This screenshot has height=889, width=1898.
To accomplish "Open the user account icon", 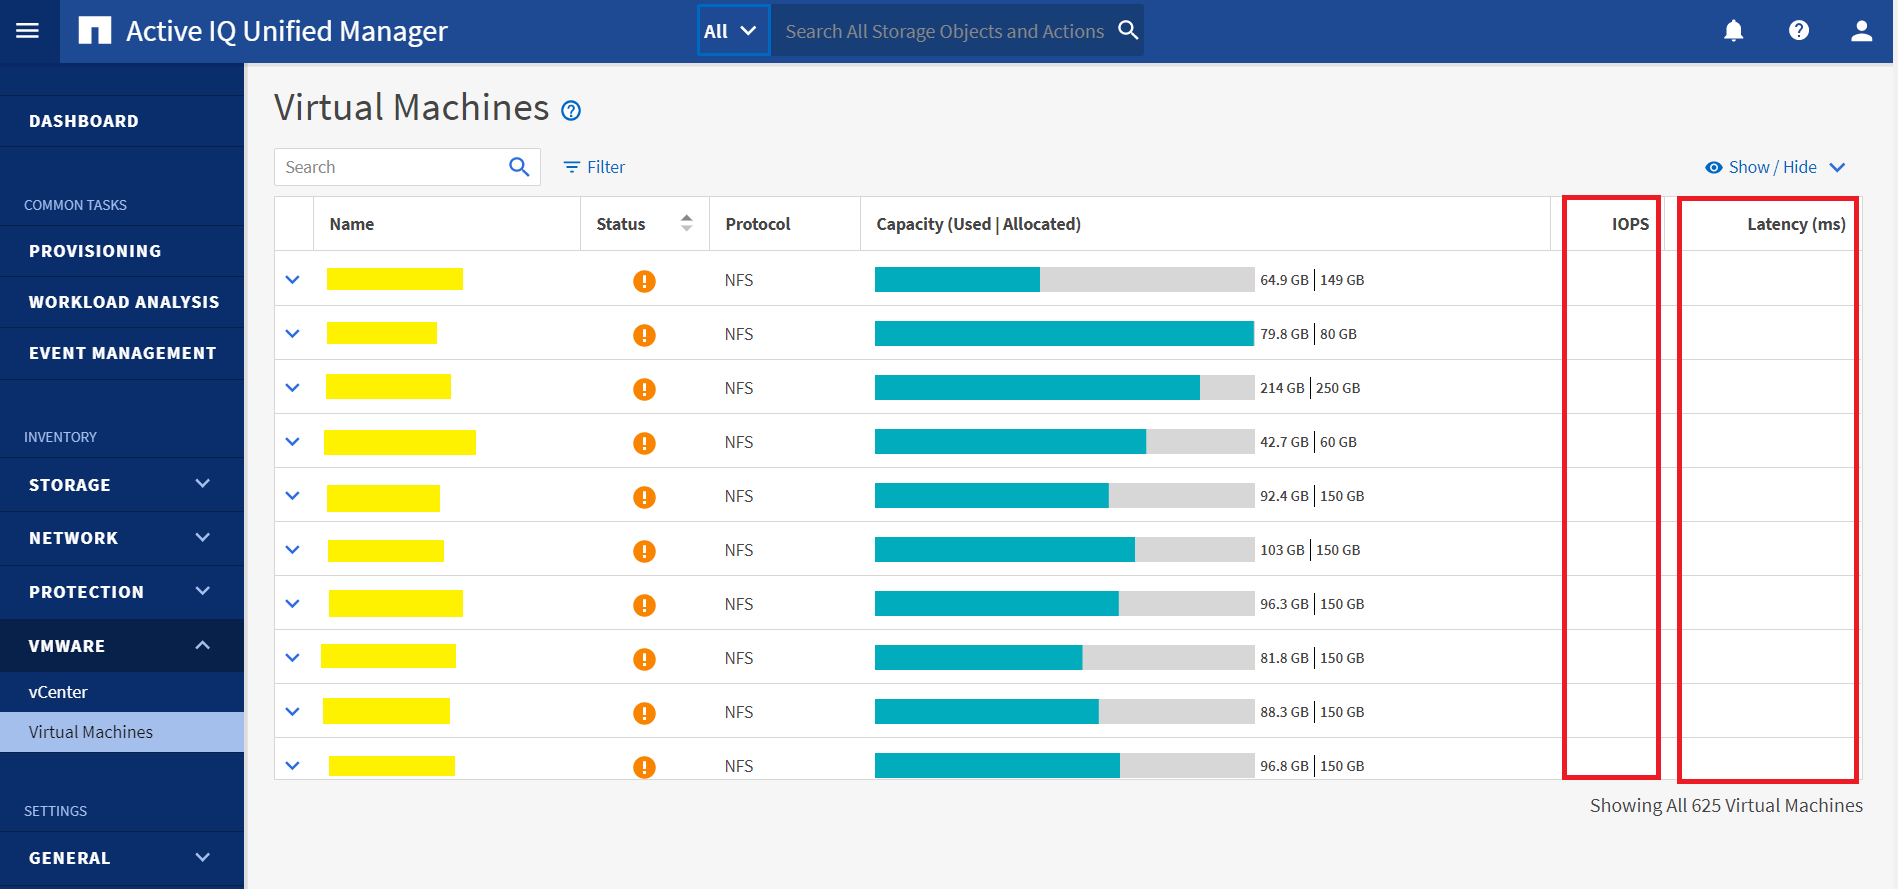I will [x=1861, y=31].
